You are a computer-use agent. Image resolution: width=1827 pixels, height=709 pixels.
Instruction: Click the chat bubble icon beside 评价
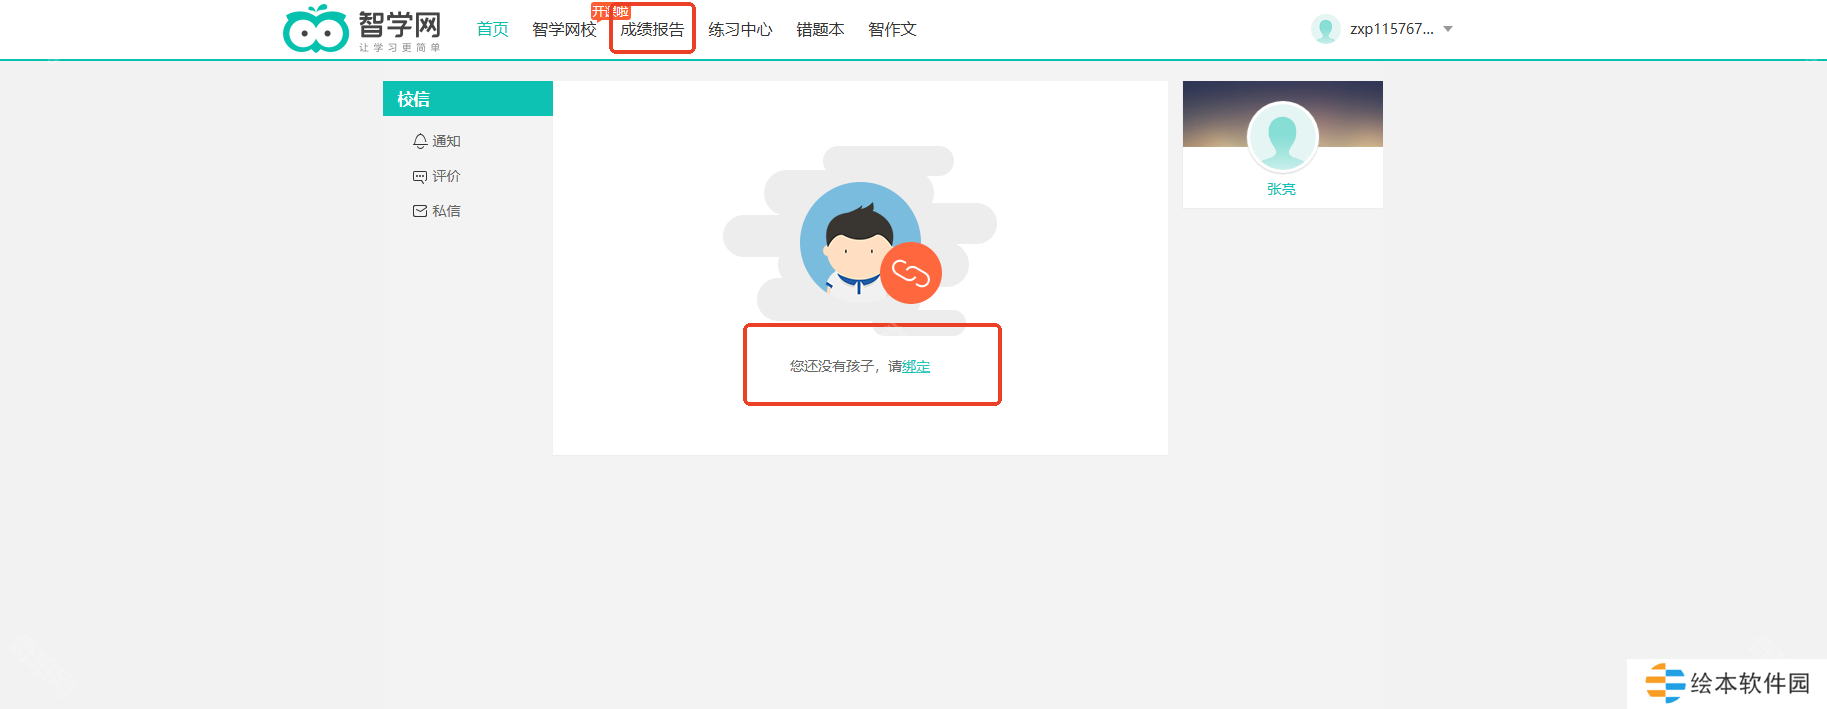click(420, 176)
